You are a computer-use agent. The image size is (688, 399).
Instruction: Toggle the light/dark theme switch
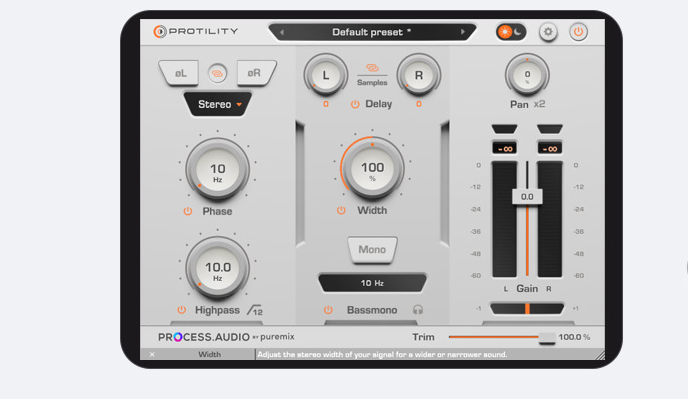tap(511, 32)
